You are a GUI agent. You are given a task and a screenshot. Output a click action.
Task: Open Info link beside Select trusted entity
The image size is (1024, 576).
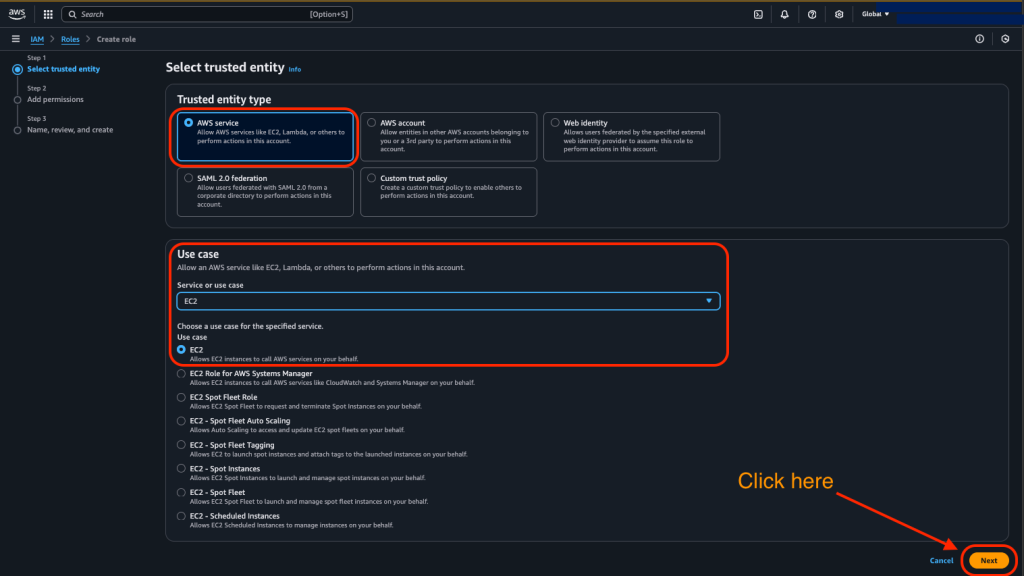(x=295, y=69)
